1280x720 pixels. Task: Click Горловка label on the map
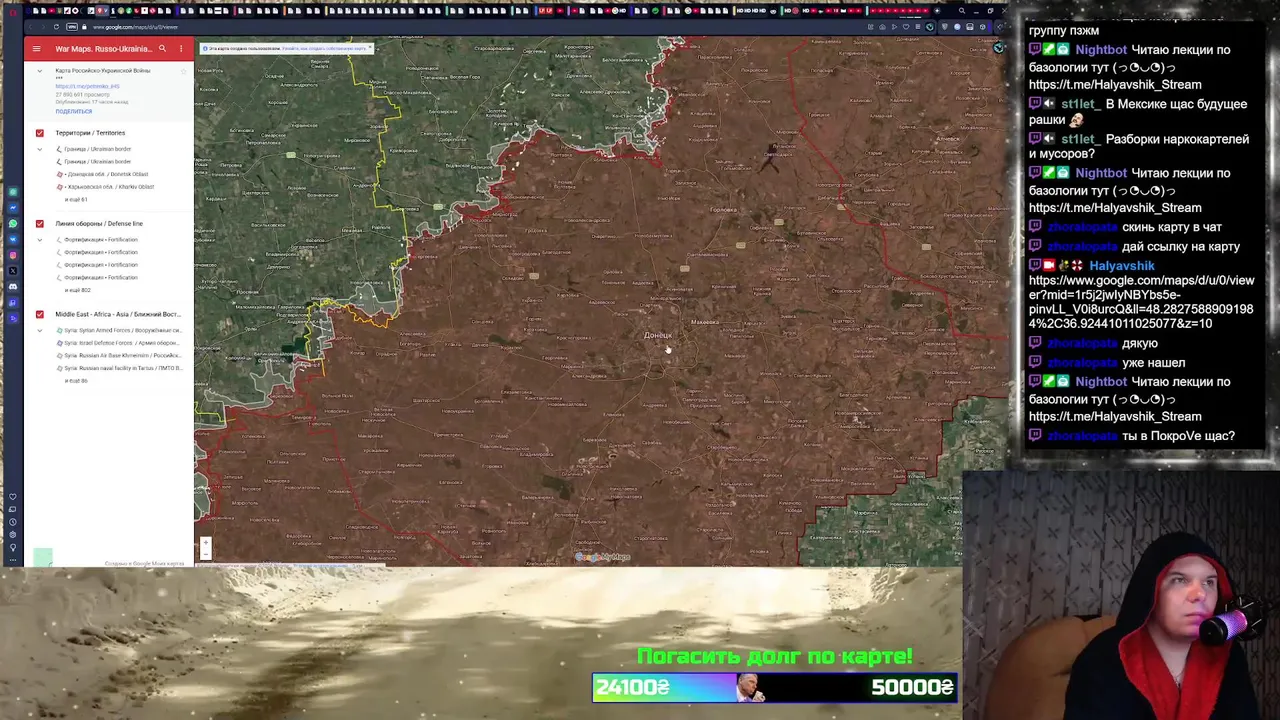723,209
